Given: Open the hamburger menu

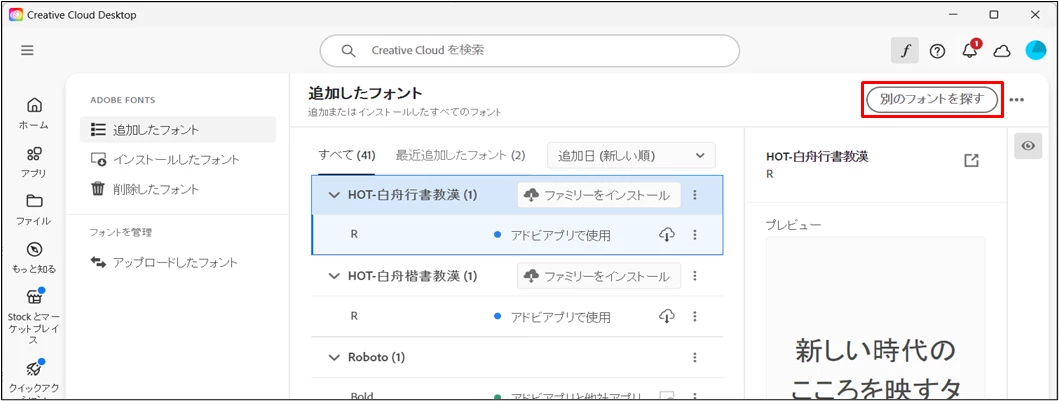Looking at the screenshot, I should (27, 51).
